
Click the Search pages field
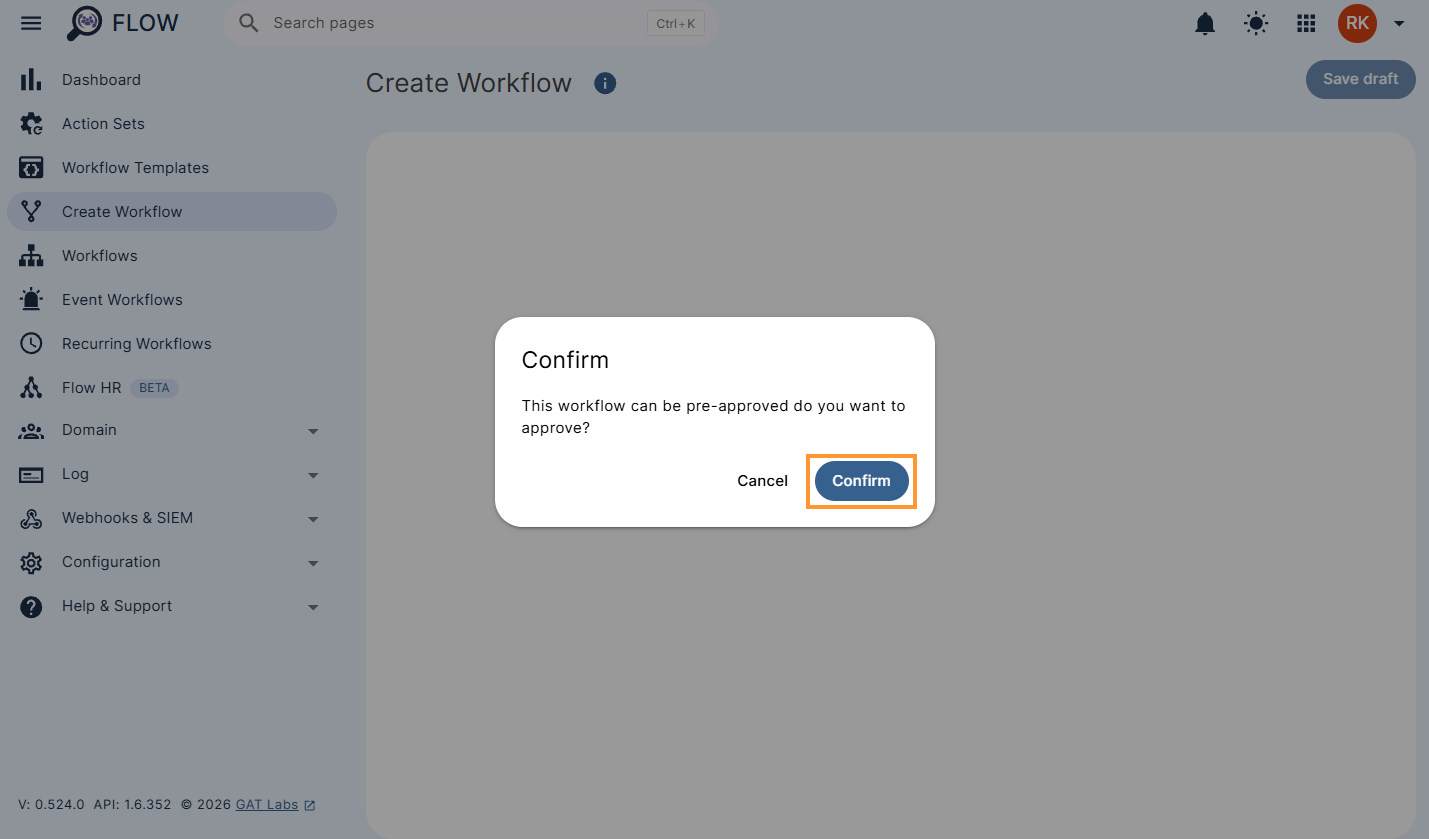click(x=470, y=23)
